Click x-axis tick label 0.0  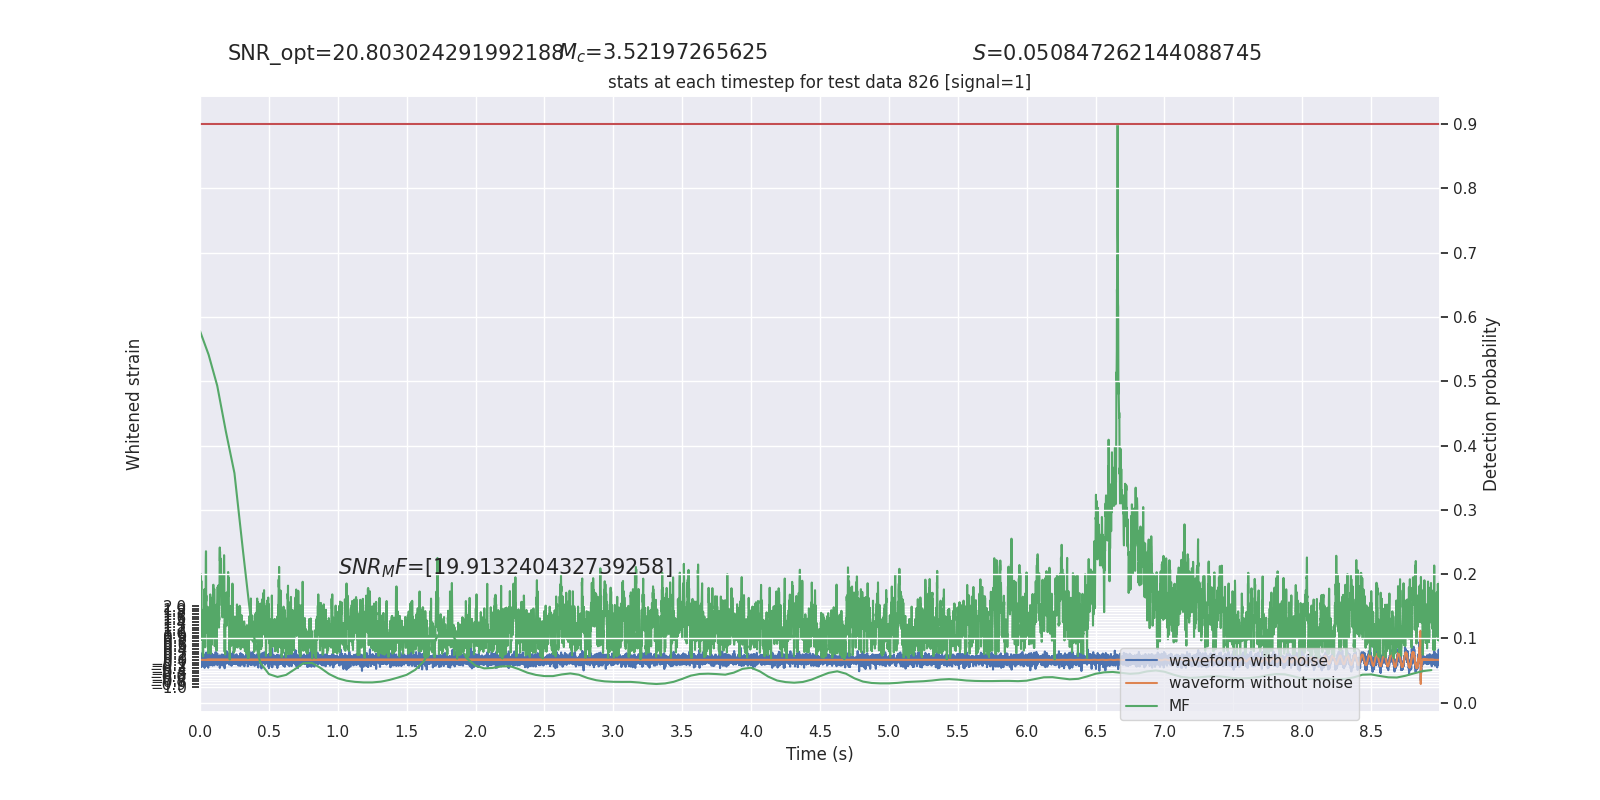pos(200,732)
